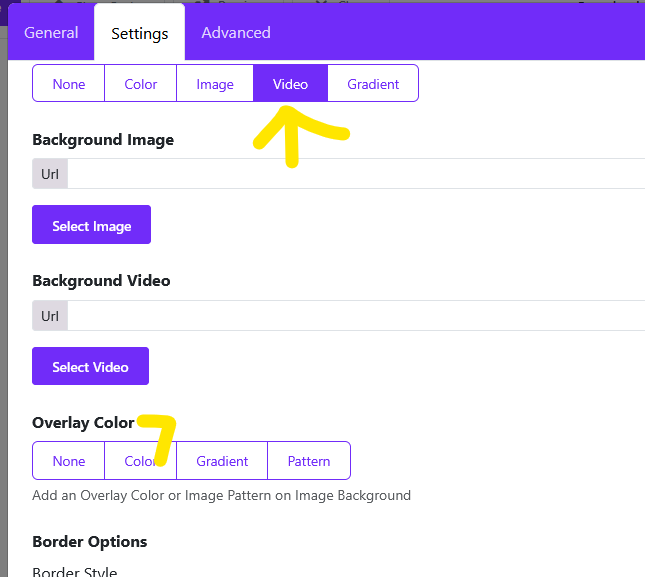
Task: Set background type to None
Action: (x=69, y=84)
